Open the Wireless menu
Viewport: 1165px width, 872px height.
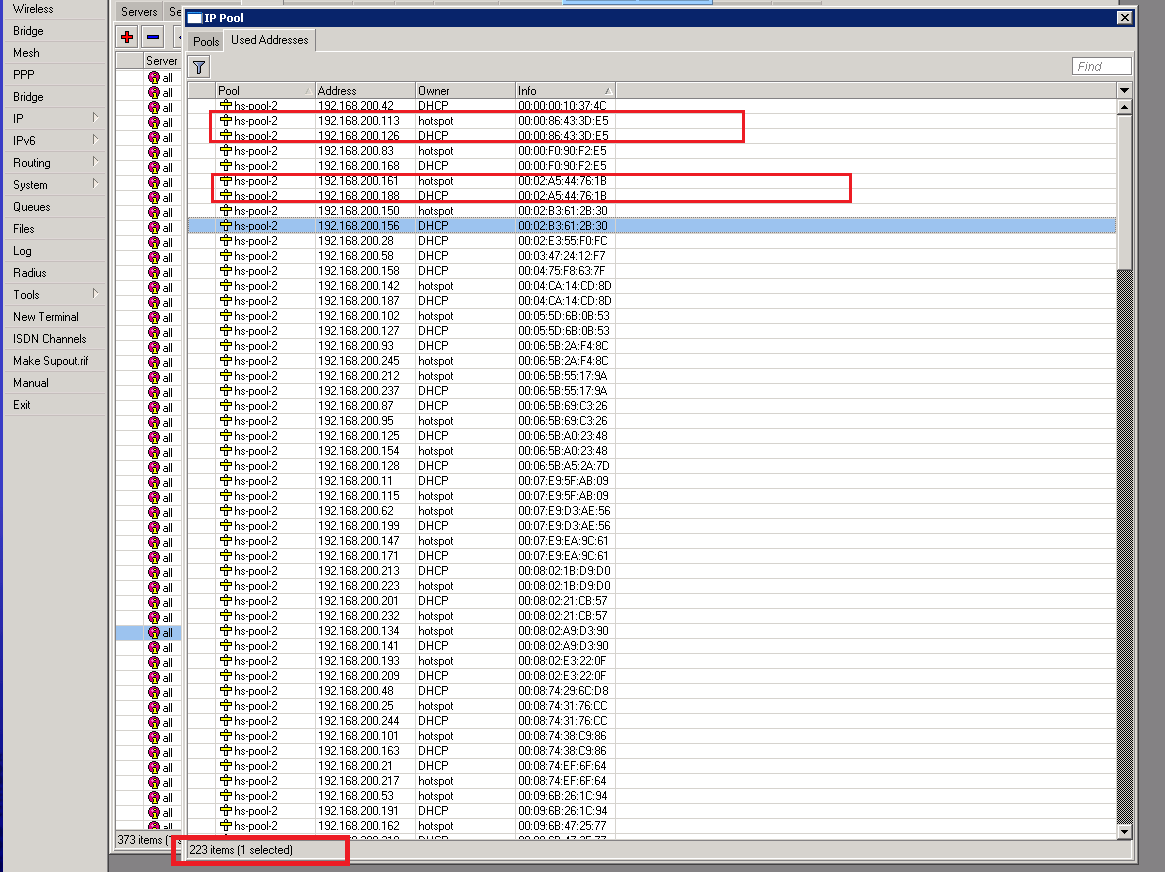coord(33,9)
